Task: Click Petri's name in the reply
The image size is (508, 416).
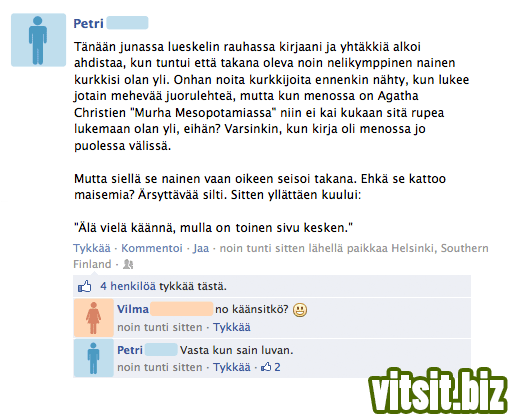Action: (130, 350)
